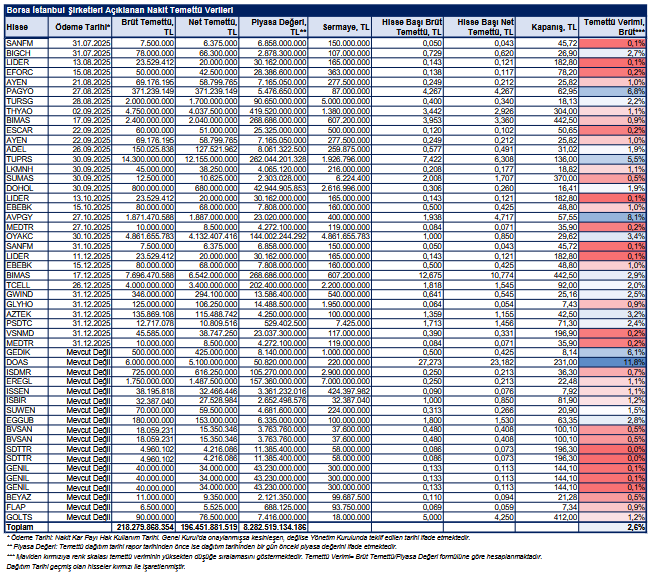The height and width of the screenshot is (573, 661).
Task: Click total net dividend 196.451.881.519
Action: (207, 527)
